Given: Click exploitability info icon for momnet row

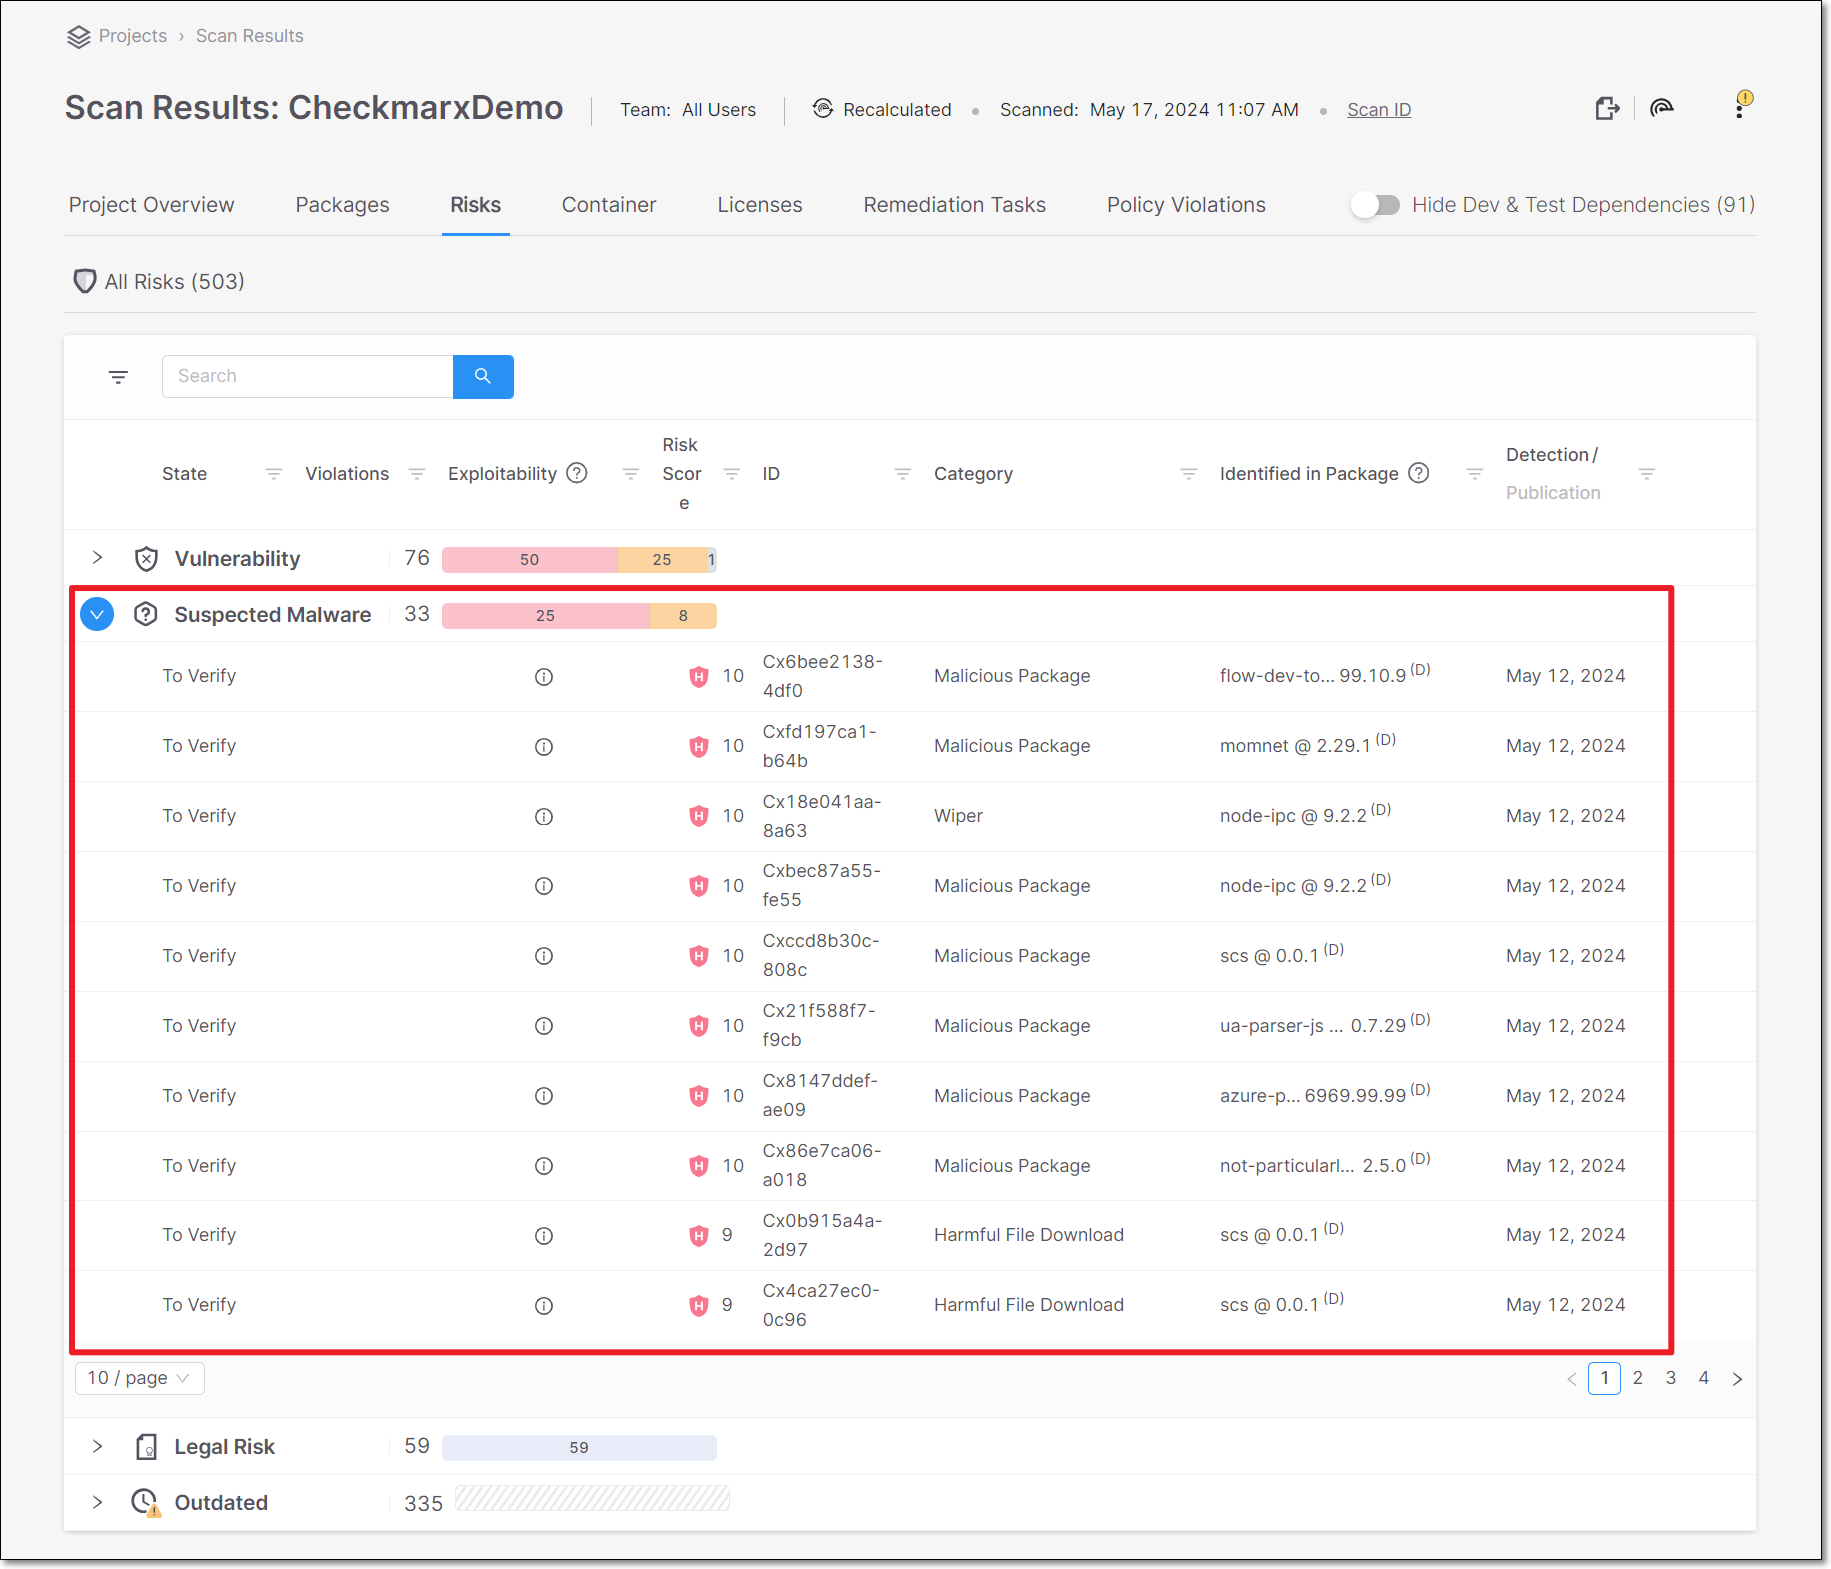Looking at the screenshot, I should (x=544, y=747).
